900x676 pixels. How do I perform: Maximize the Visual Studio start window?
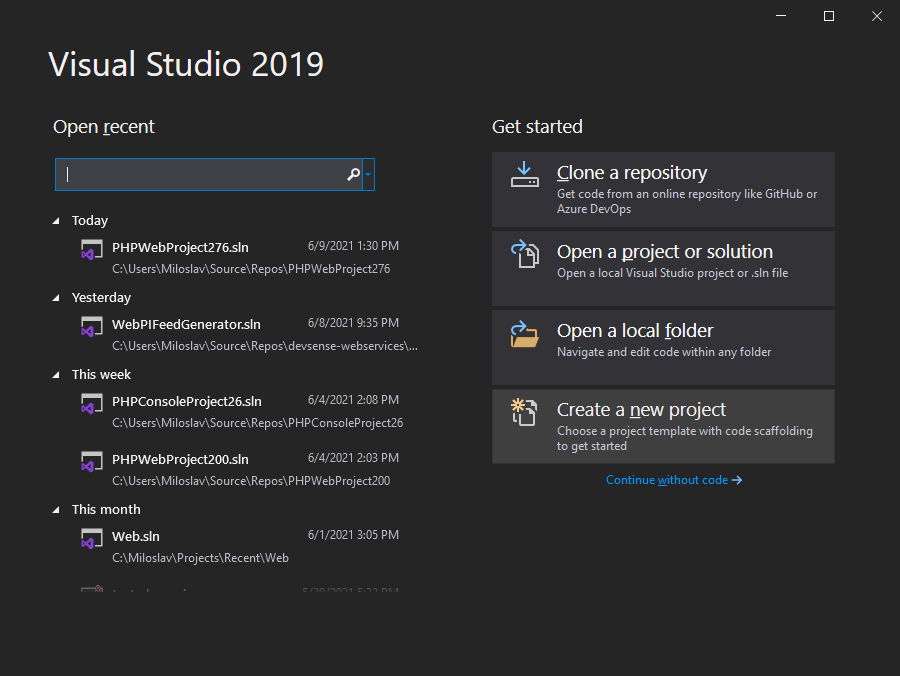[829, 16]
